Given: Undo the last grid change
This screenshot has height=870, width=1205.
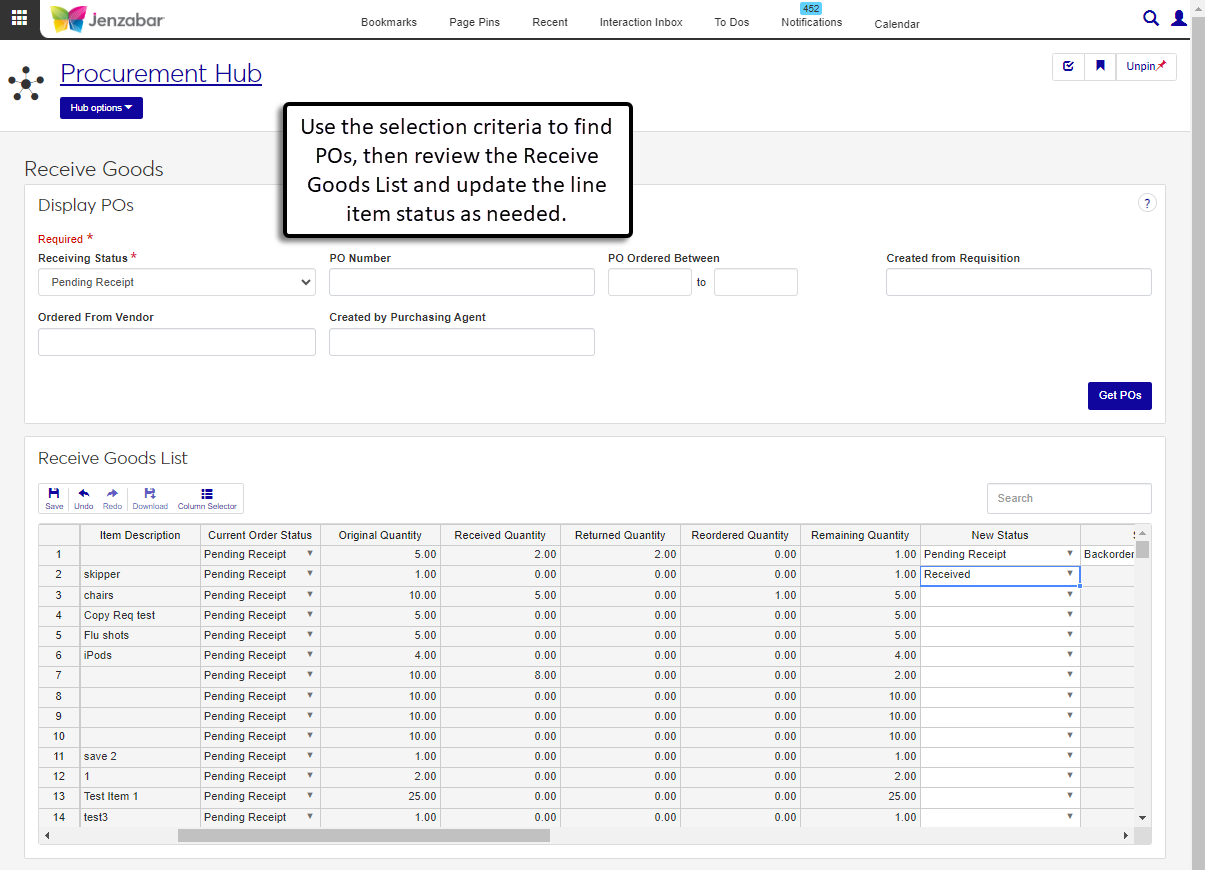Looking at the screenshot, I should 83,498.
